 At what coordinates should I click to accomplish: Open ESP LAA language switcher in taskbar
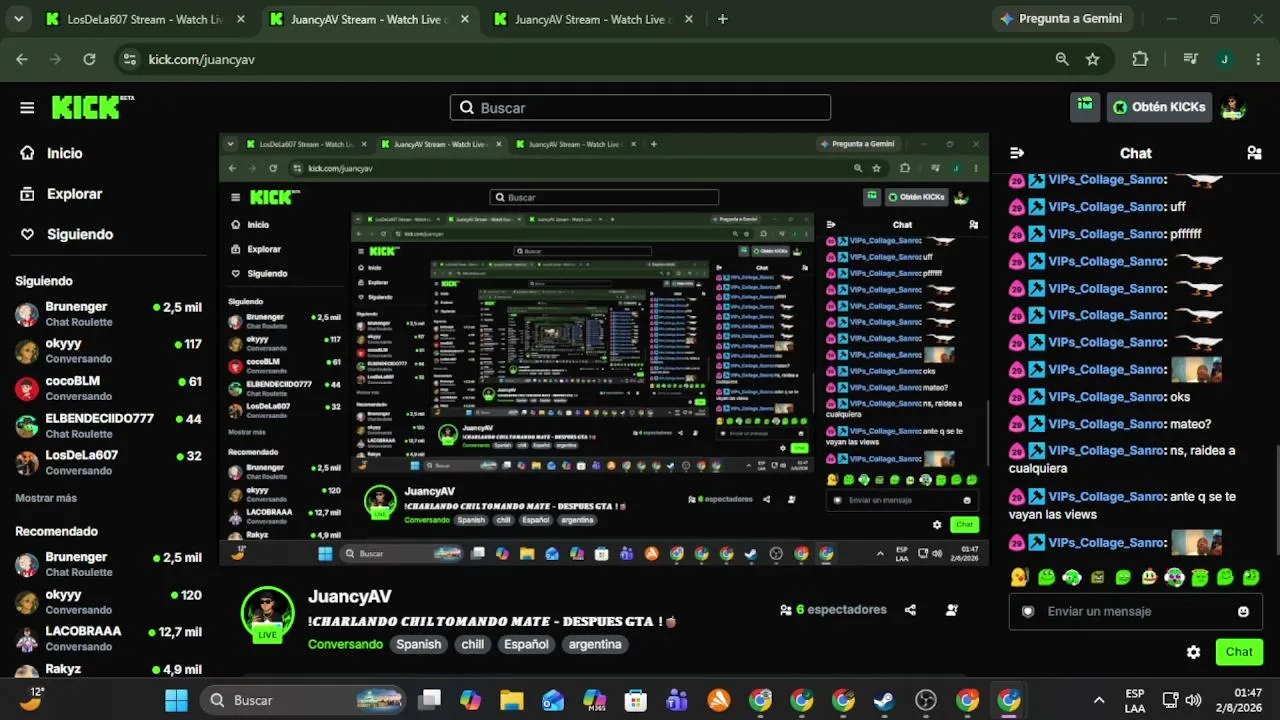click(1135, 700)
